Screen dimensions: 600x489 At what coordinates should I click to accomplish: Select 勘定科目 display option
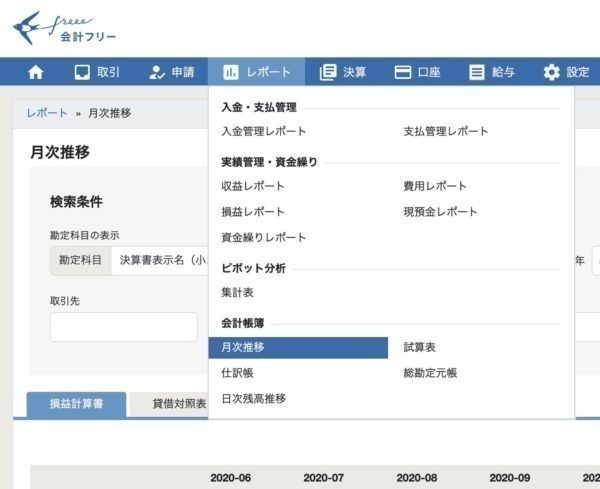click(x=80, y=260)
